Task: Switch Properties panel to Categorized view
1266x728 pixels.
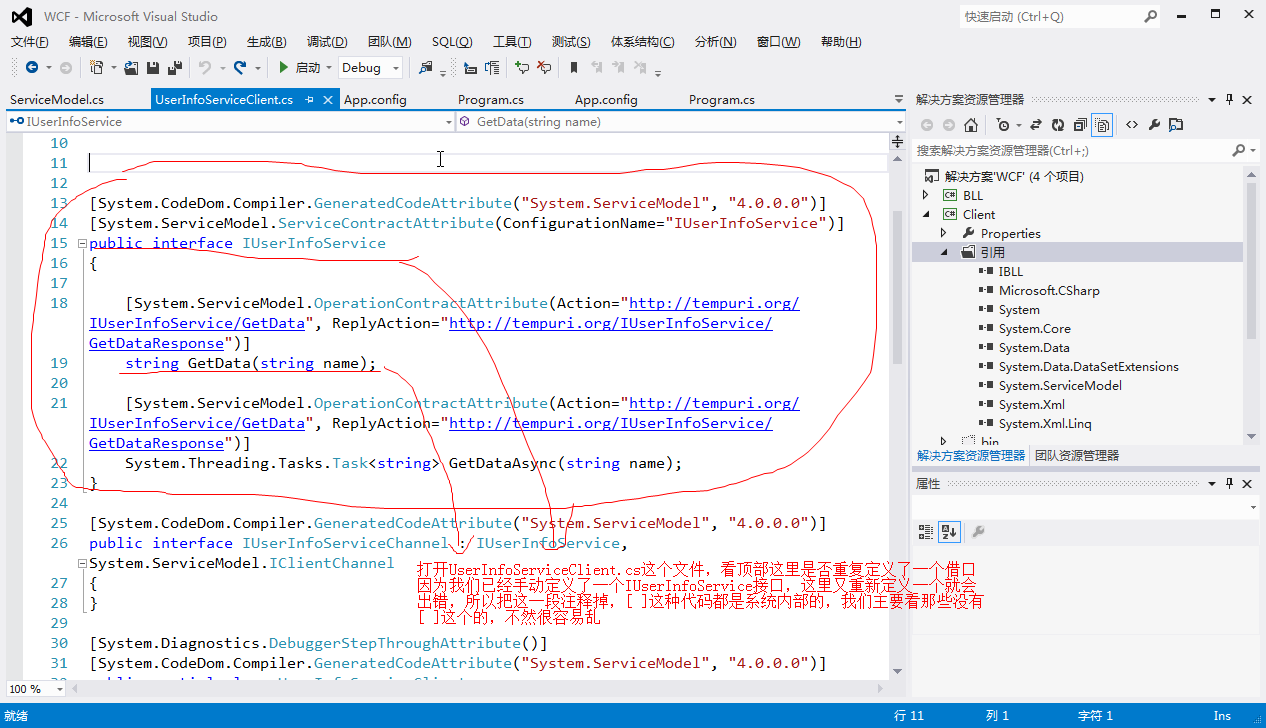Action: click(926, 531)
